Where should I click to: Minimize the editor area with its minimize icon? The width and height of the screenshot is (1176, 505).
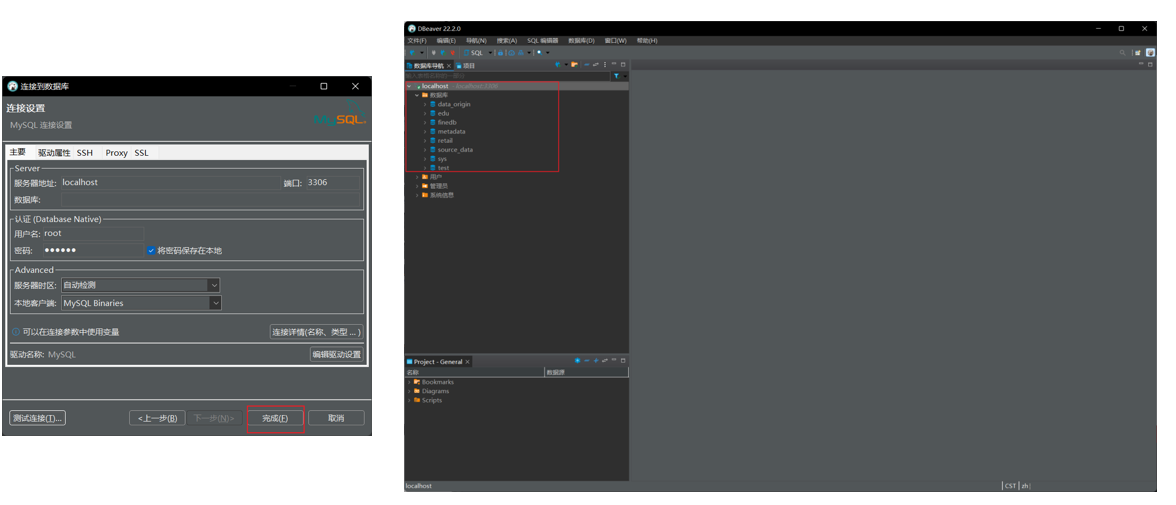tap(1142, 65)
